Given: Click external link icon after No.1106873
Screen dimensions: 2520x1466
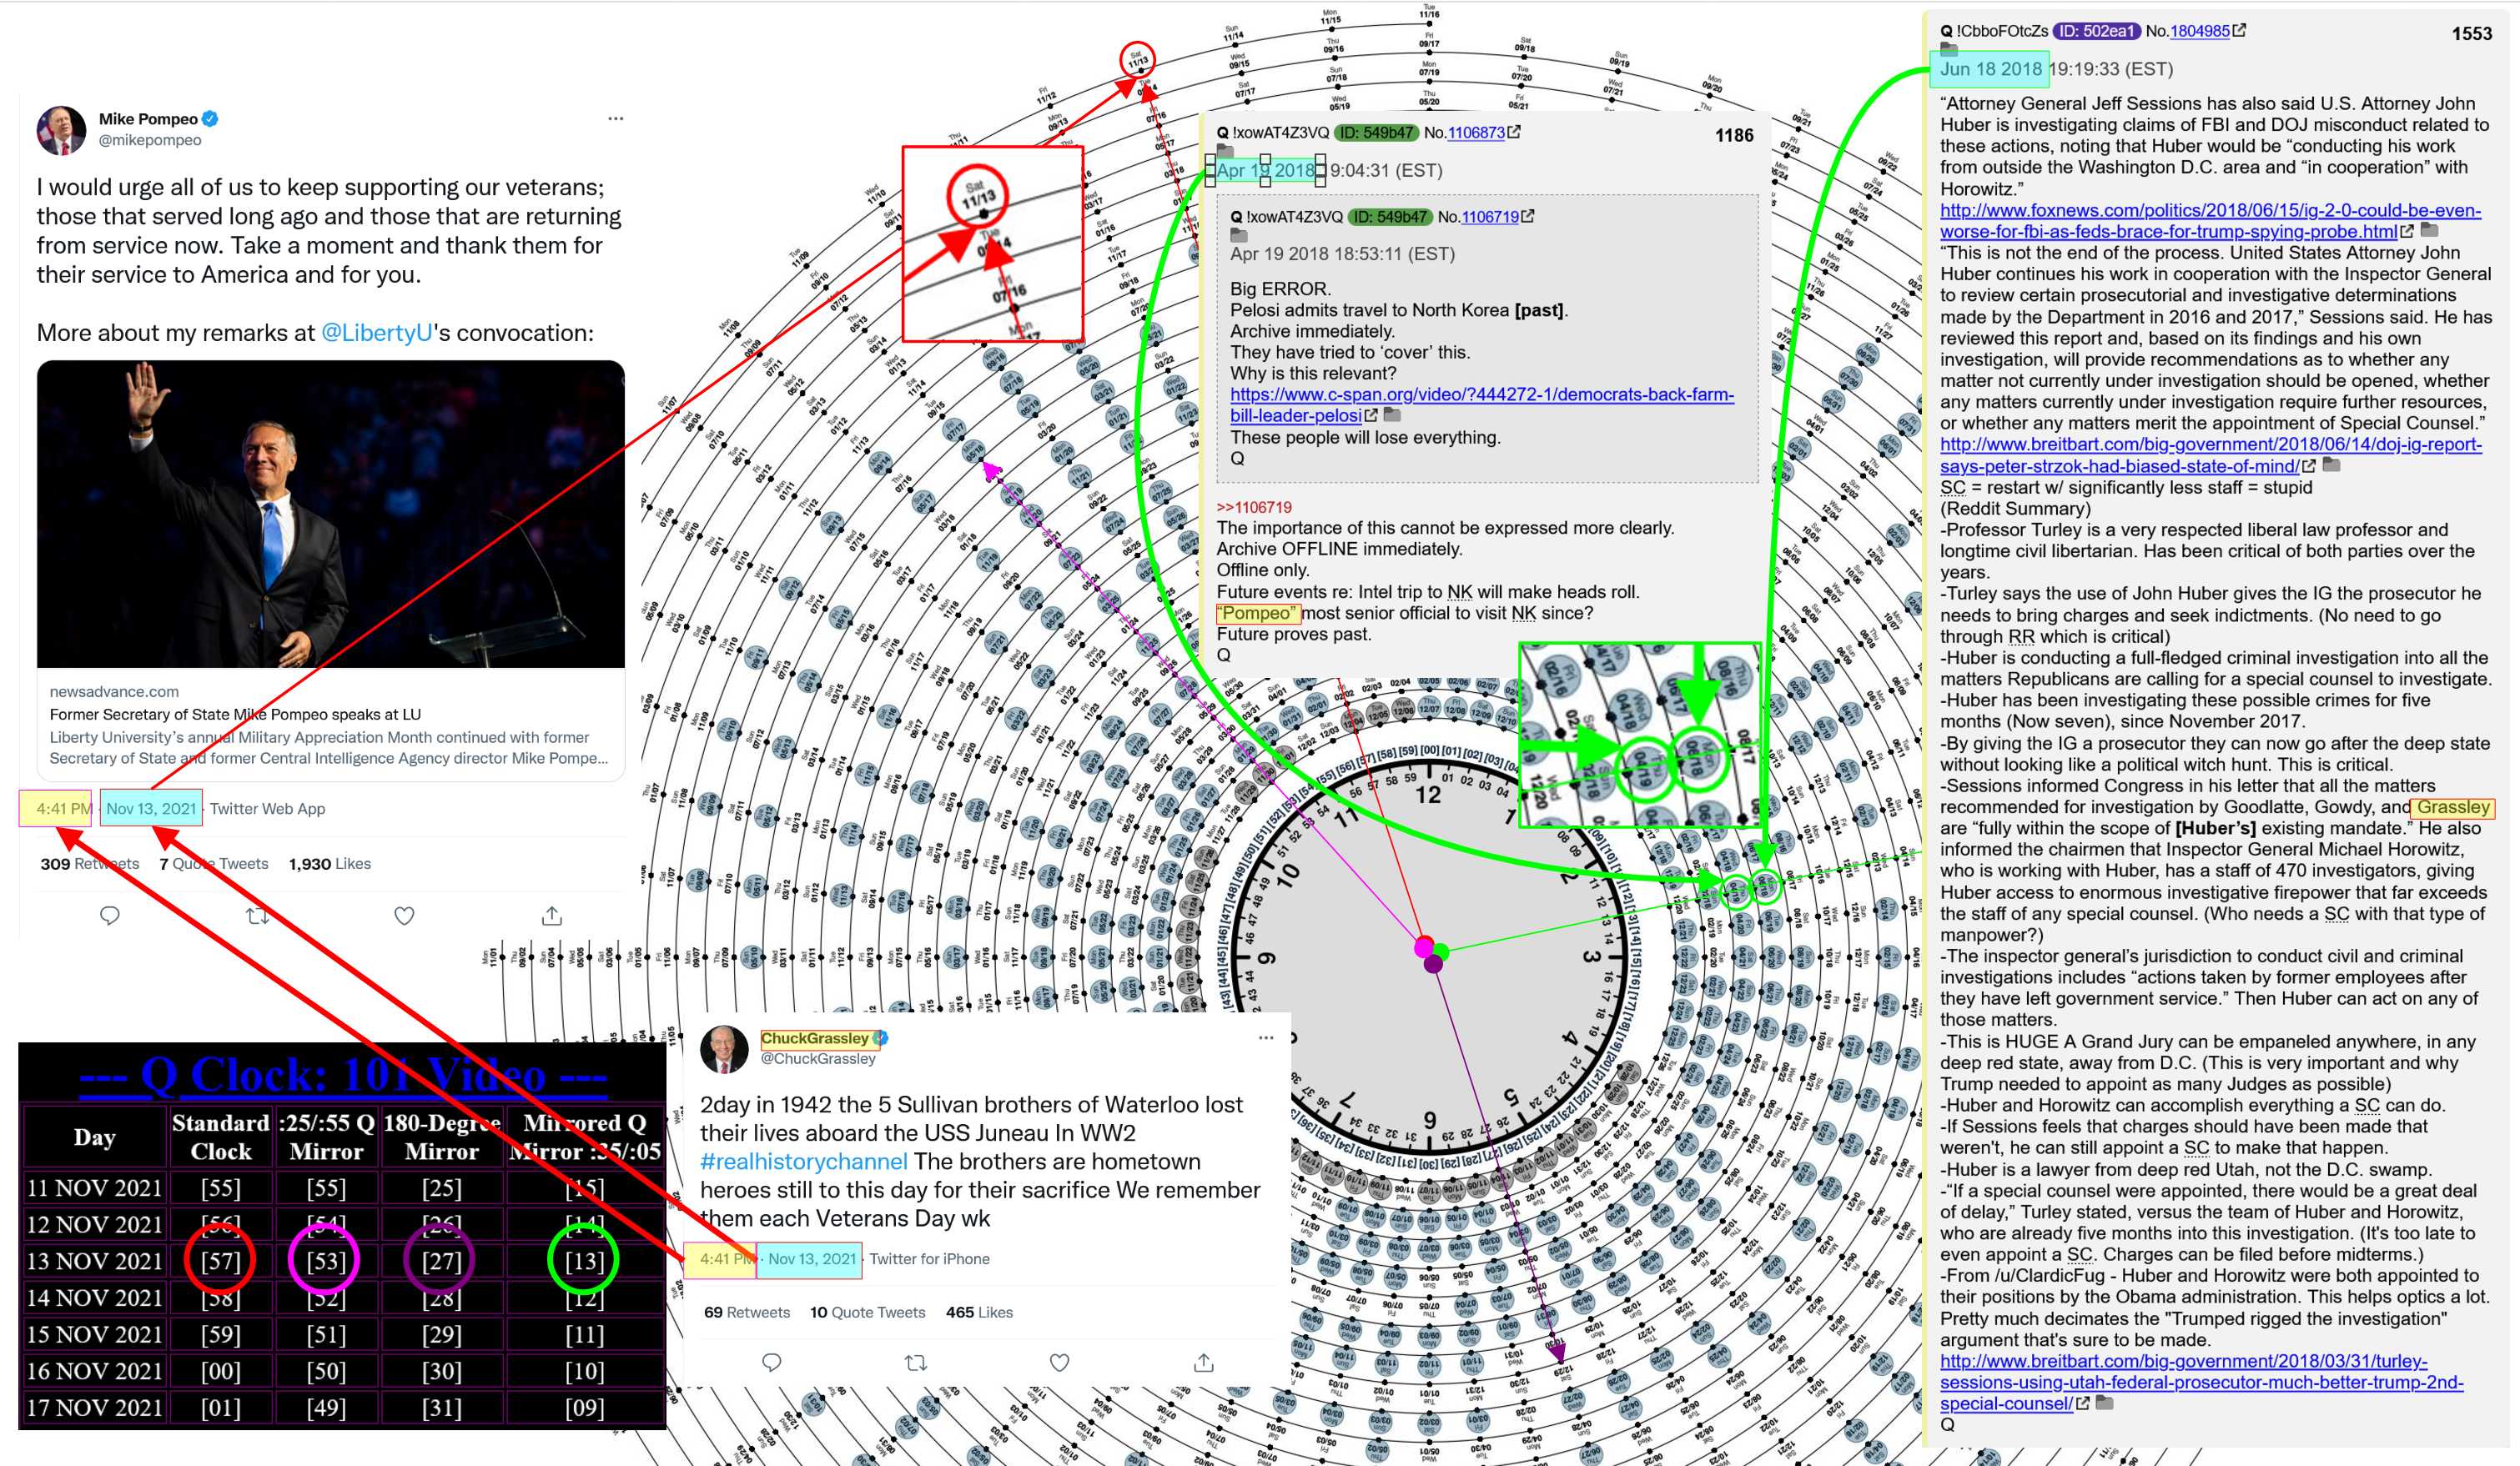Looking at the screenshot, I should click(1514, 132).
